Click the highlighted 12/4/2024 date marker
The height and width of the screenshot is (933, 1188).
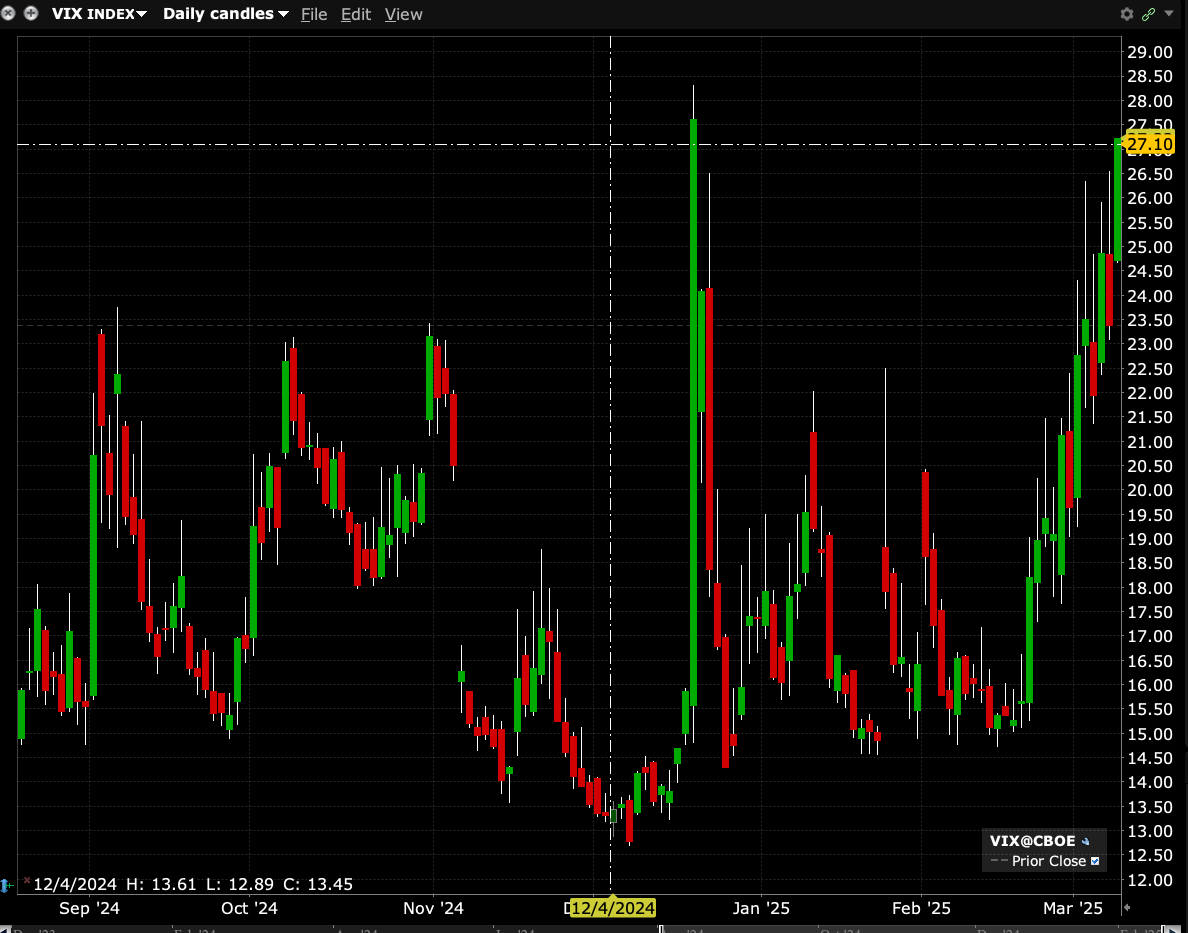612,908
